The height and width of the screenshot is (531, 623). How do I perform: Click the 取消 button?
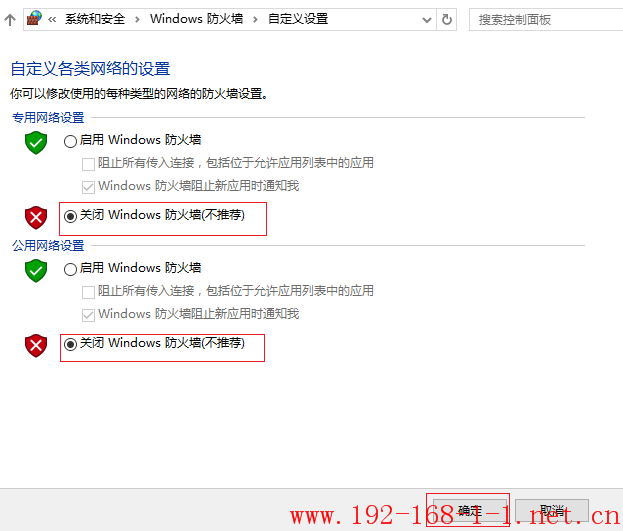click(552, 511)
